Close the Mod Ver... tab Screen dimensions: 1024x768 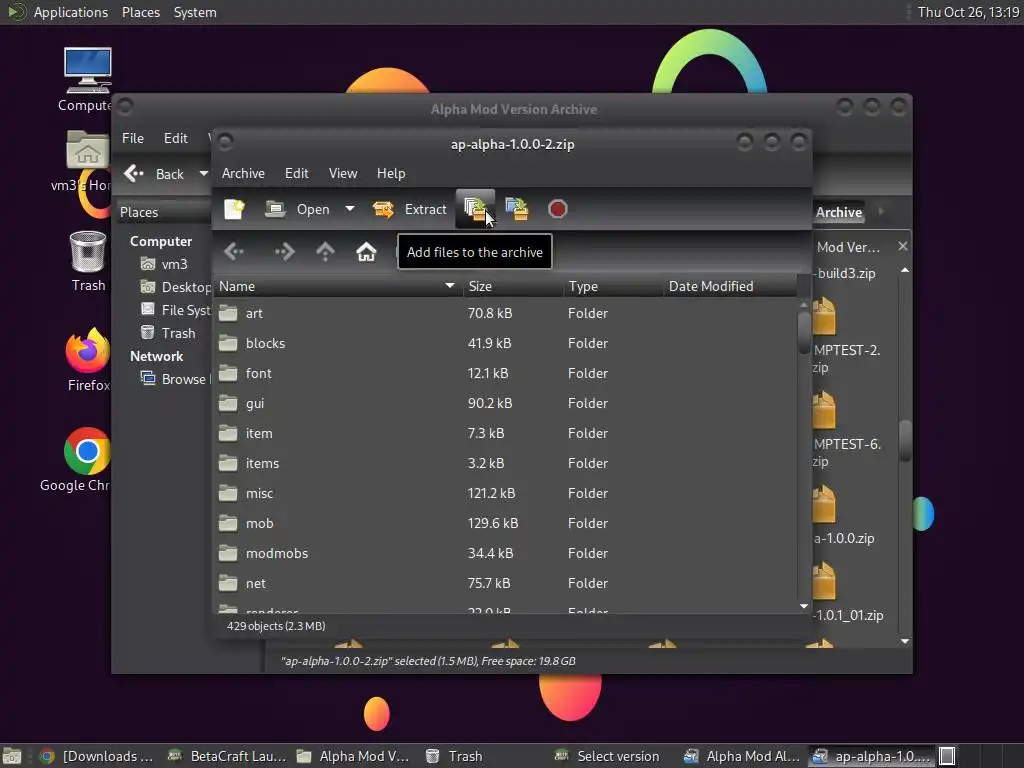(x=903, y=246)
